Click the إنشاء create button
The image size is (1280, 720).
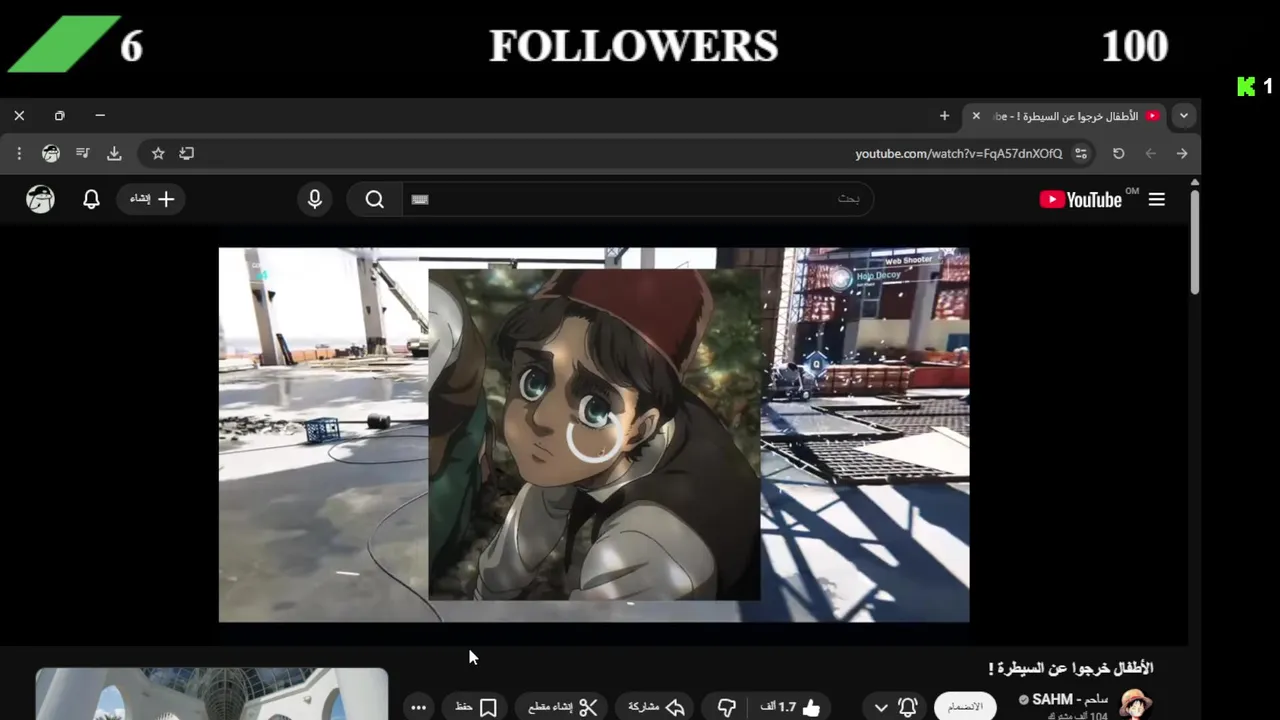pos(151,199)
